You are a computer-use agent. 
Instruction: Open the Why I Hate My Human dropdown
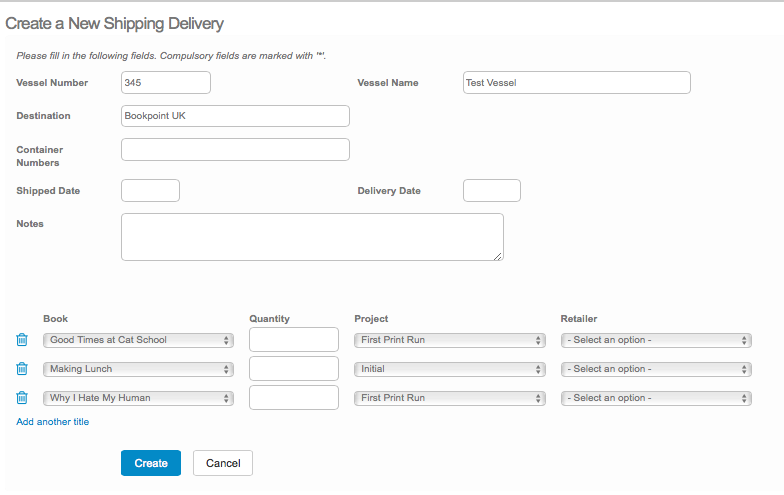coord(139,398)
